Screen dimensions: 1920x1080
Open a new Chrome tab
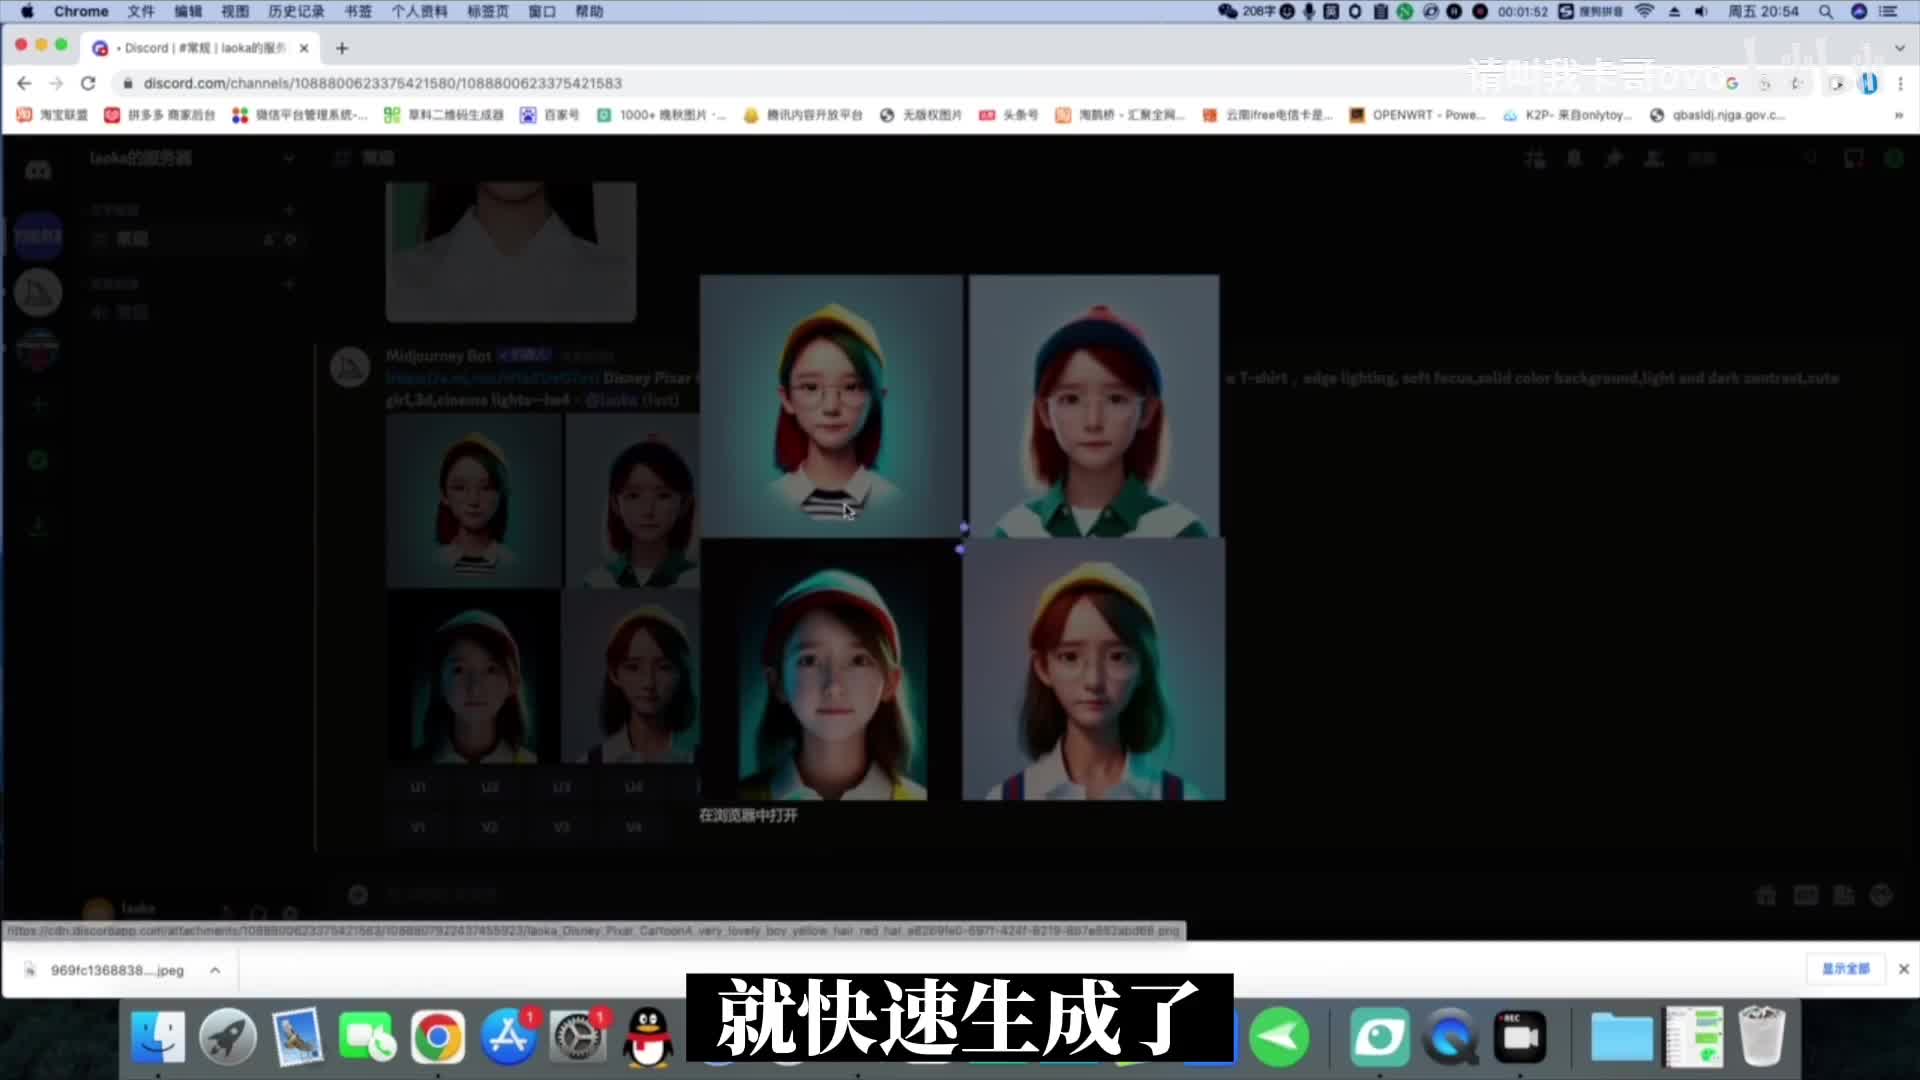pyautogui.click(x=342, y=48)
